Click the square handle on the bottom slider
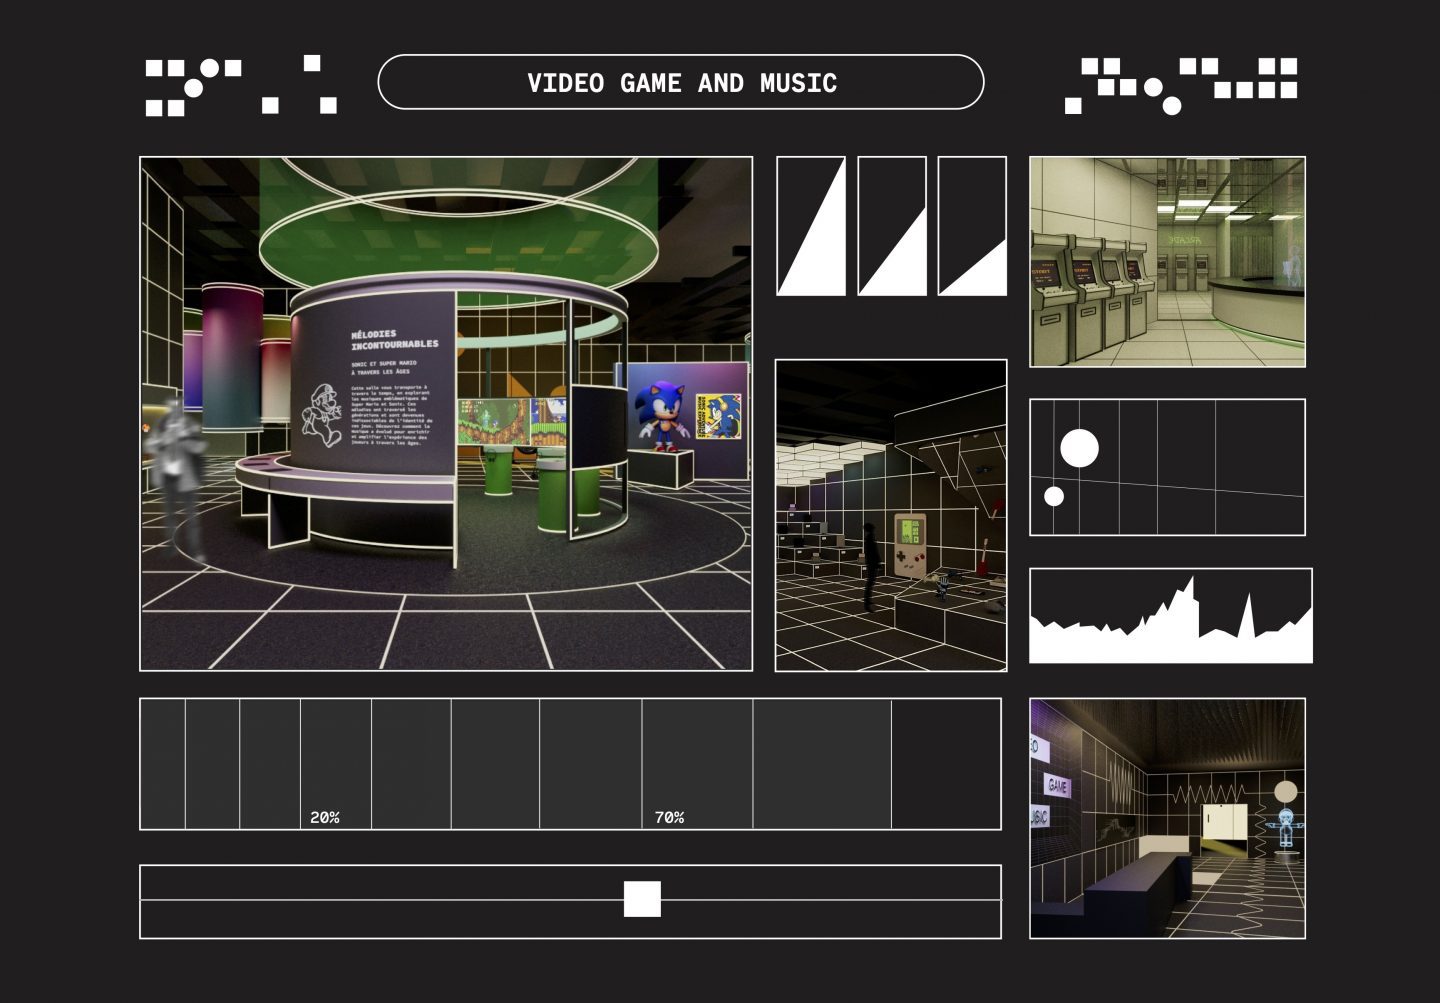 (642, 899)
